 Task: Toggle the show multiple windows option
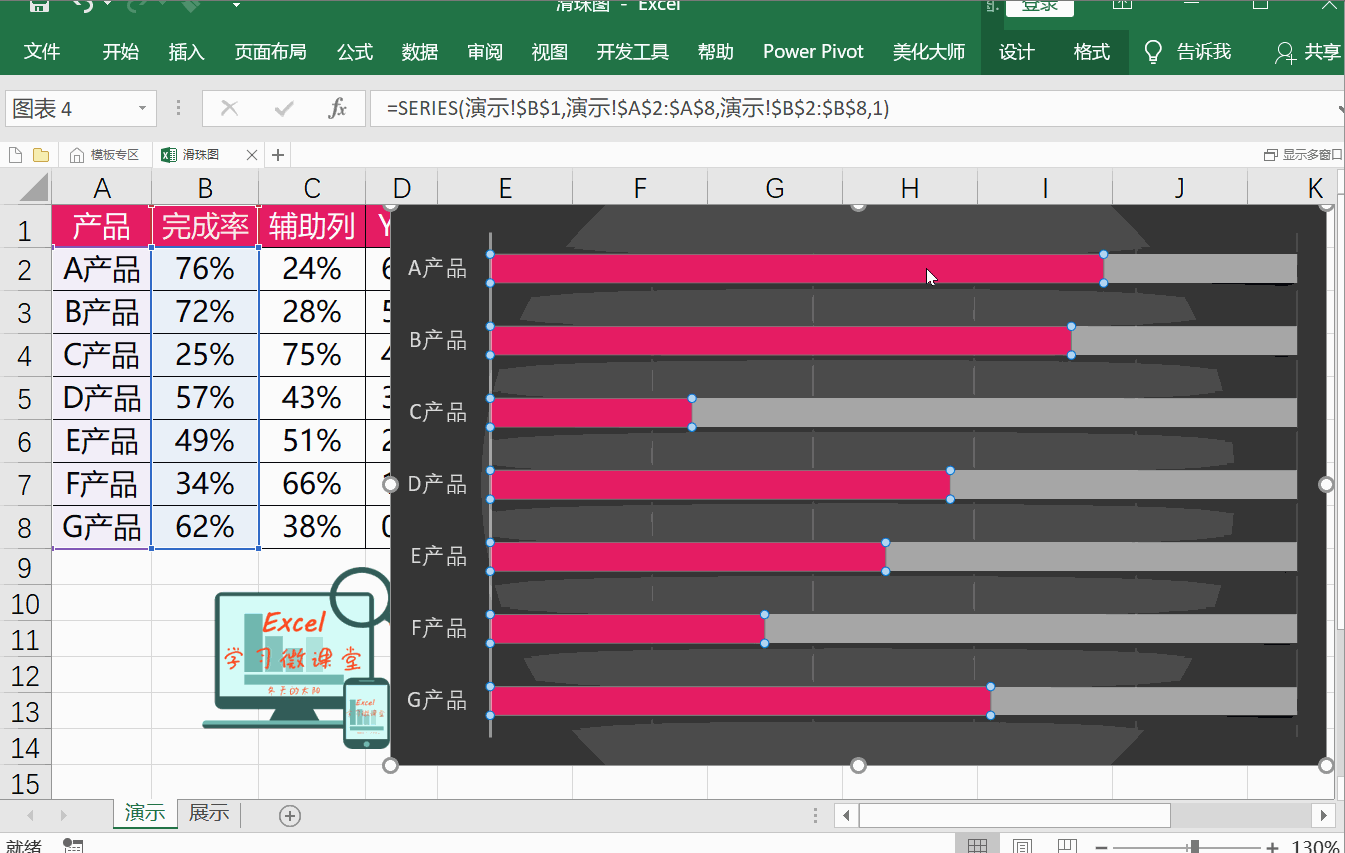tap(1303, 155)
